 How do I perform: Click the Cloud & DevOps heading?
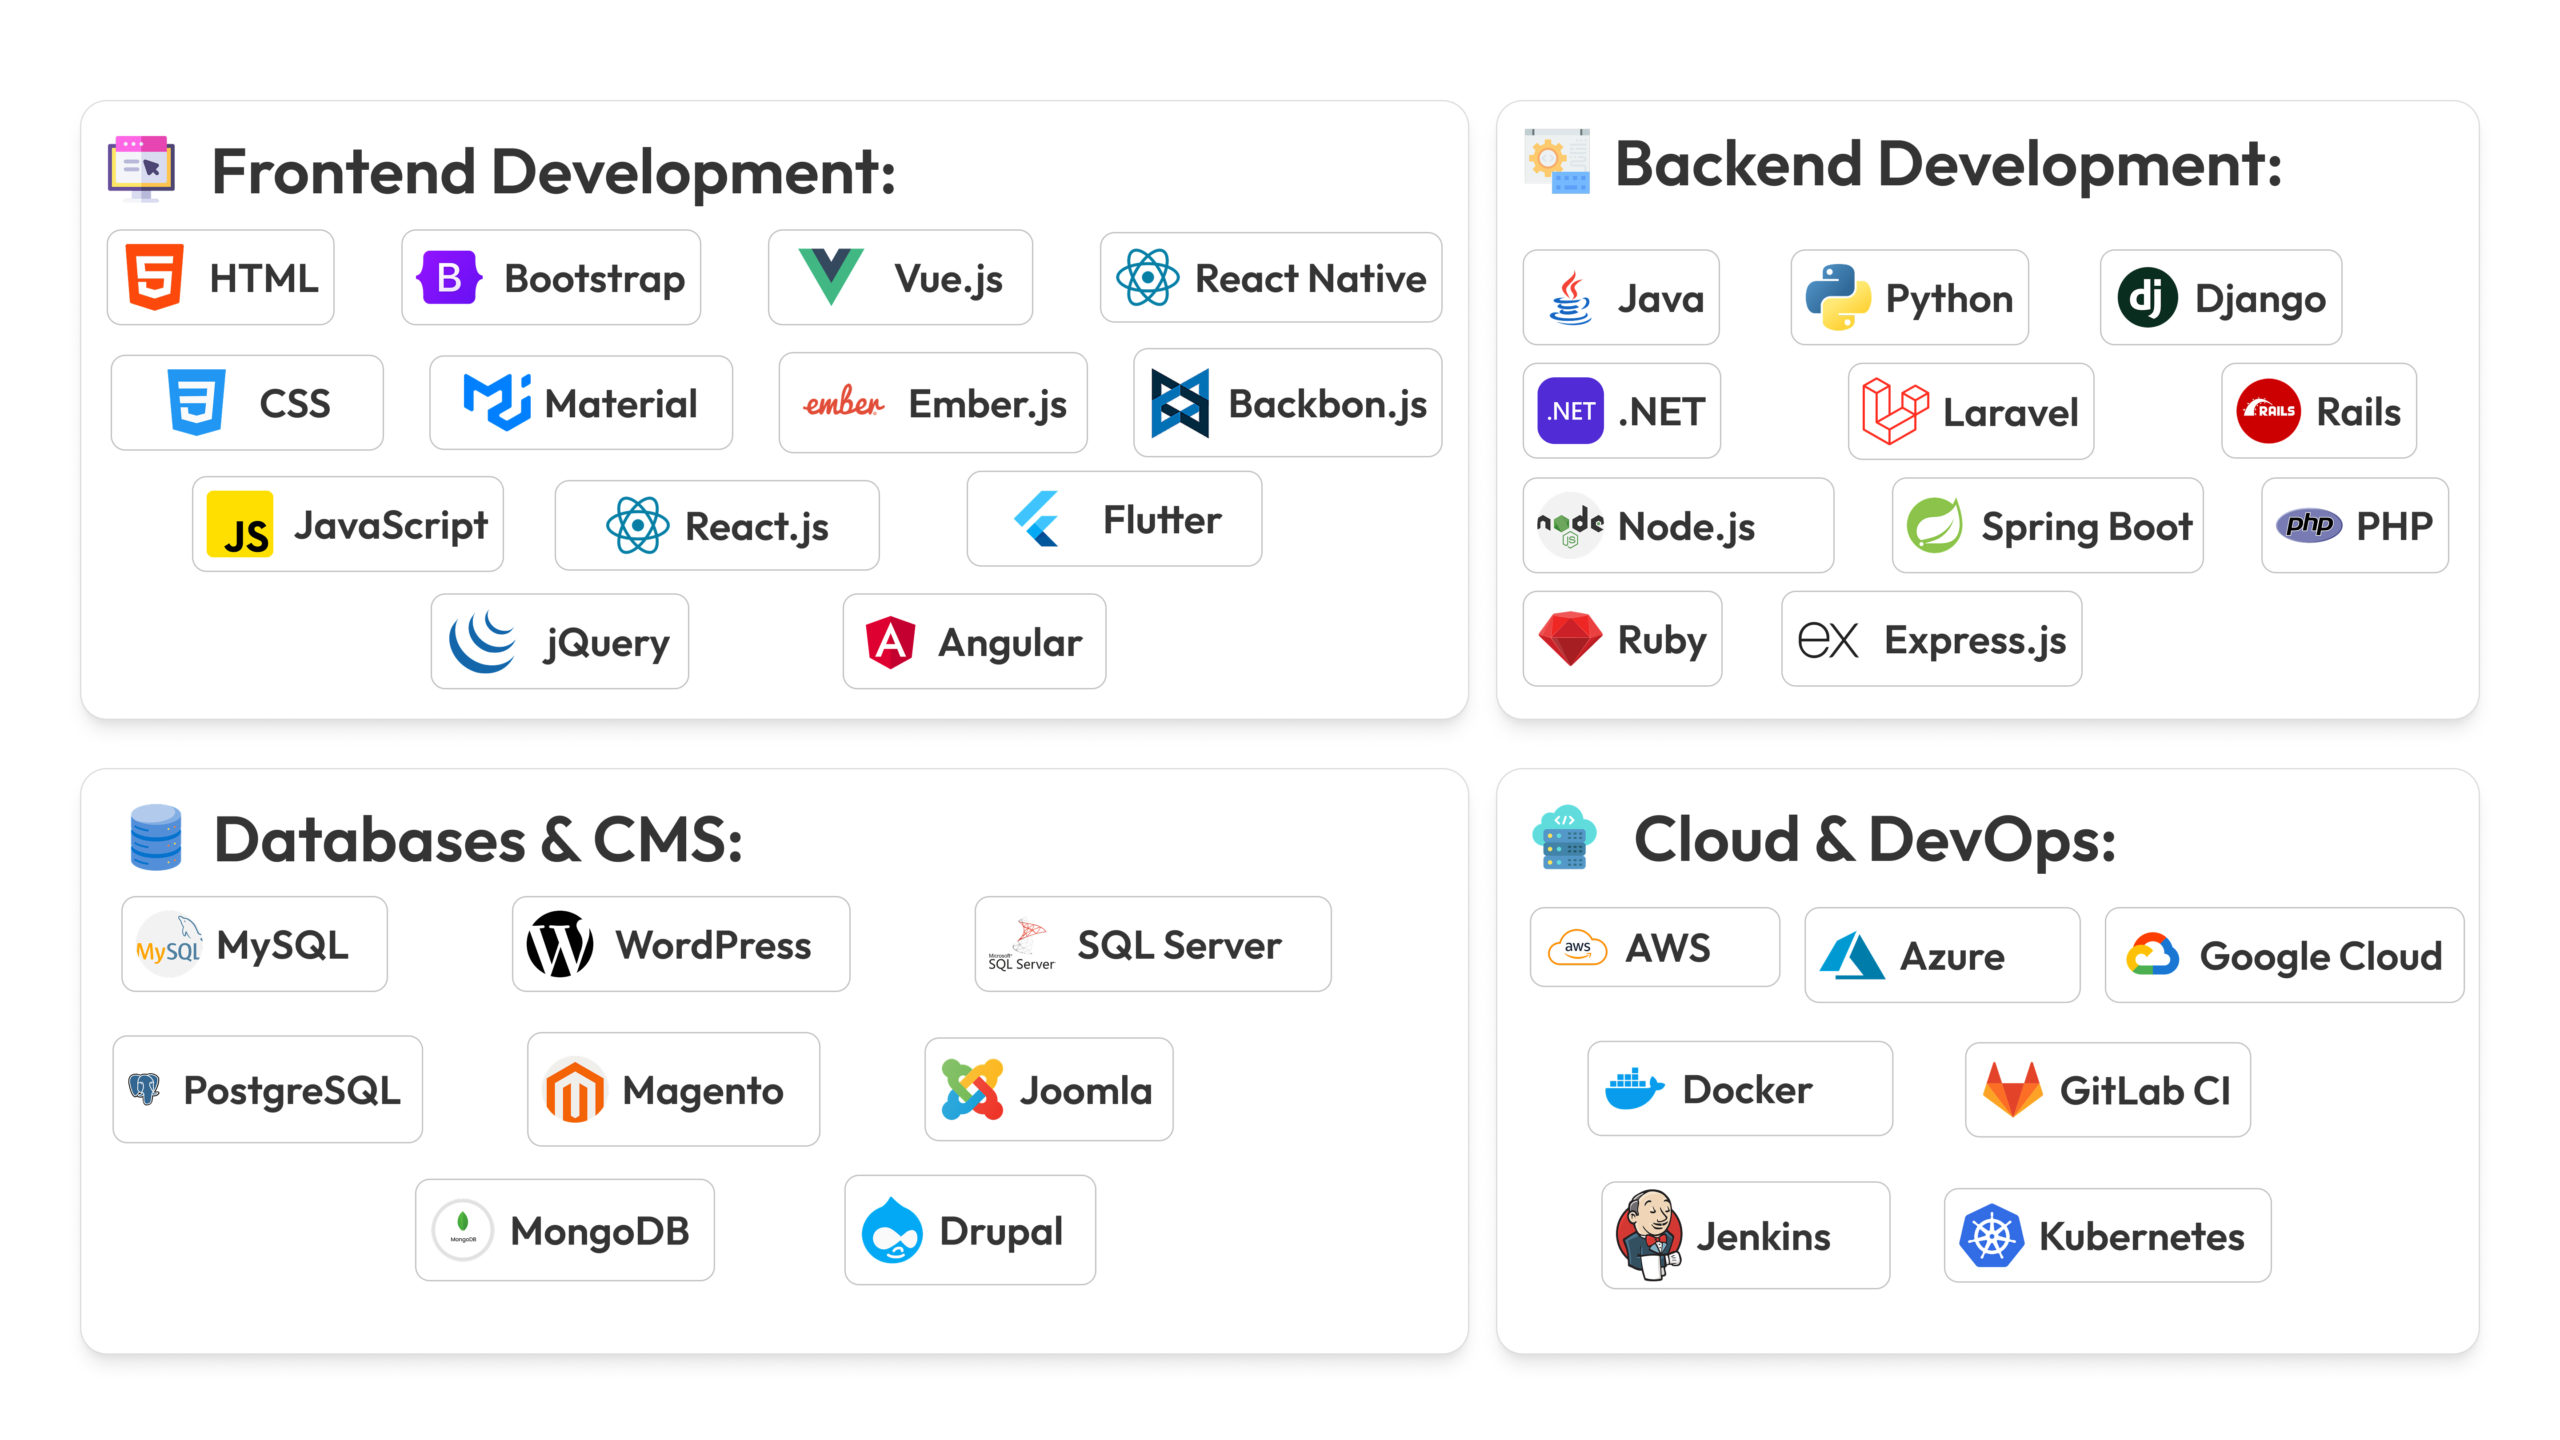point(1874,839)
